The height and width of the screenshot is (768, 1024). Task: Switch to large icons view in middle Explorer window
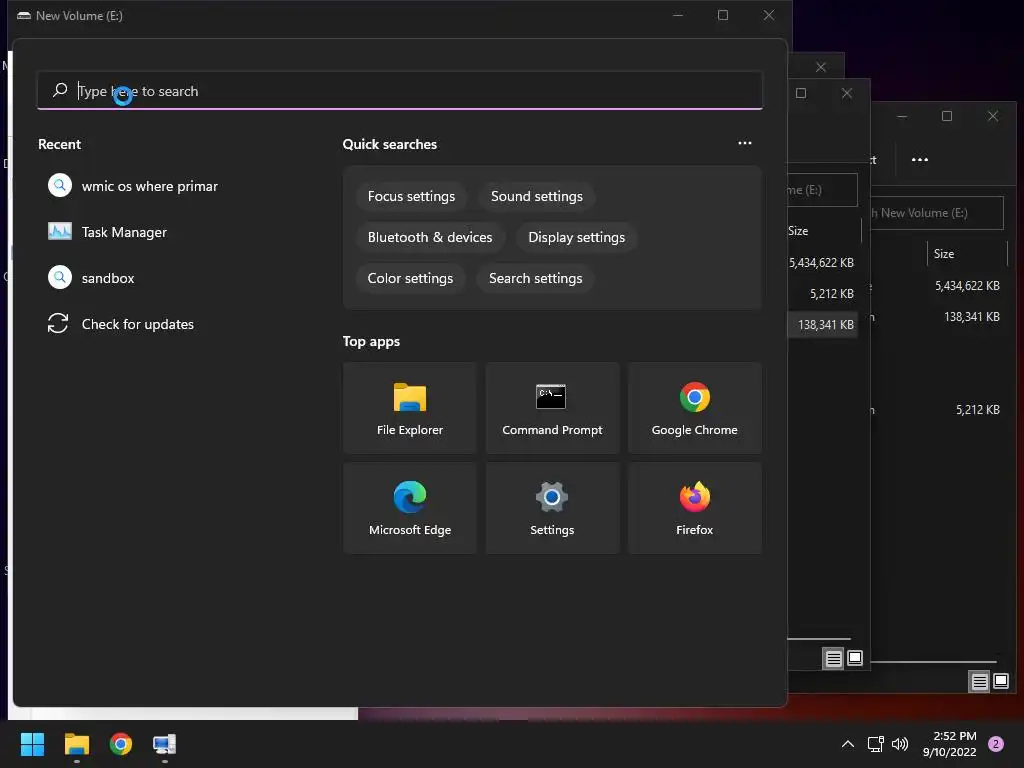(855, 658)
